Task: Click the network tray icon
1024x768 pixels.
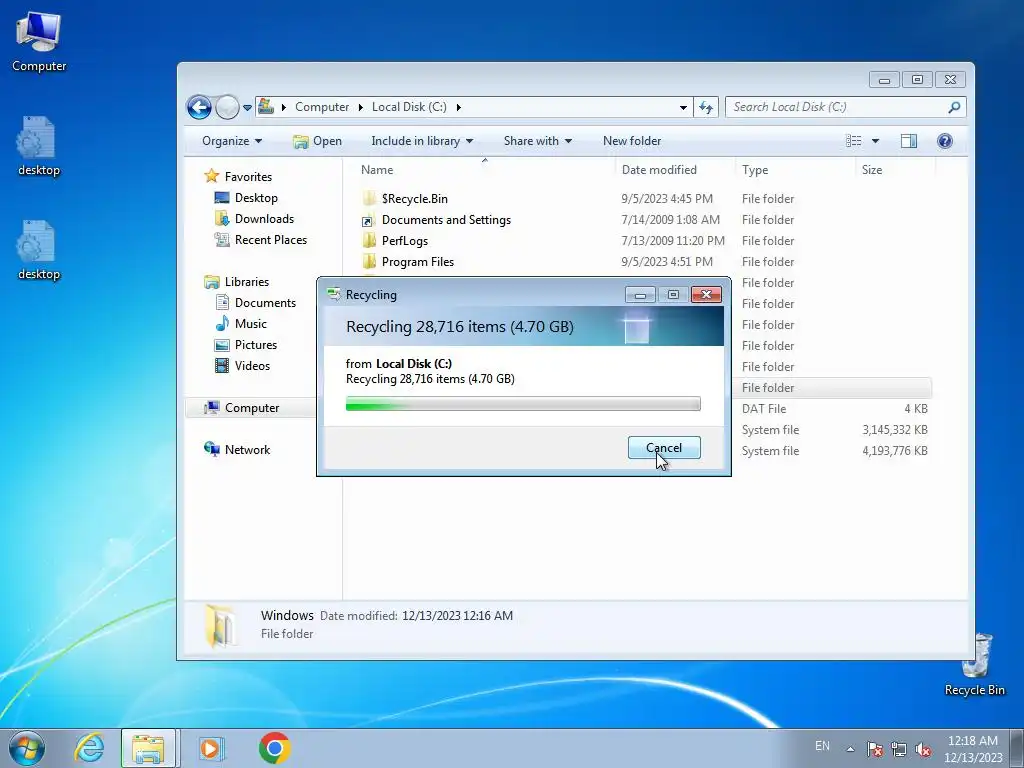Action: pyautogui.click(x=899, y=749)
